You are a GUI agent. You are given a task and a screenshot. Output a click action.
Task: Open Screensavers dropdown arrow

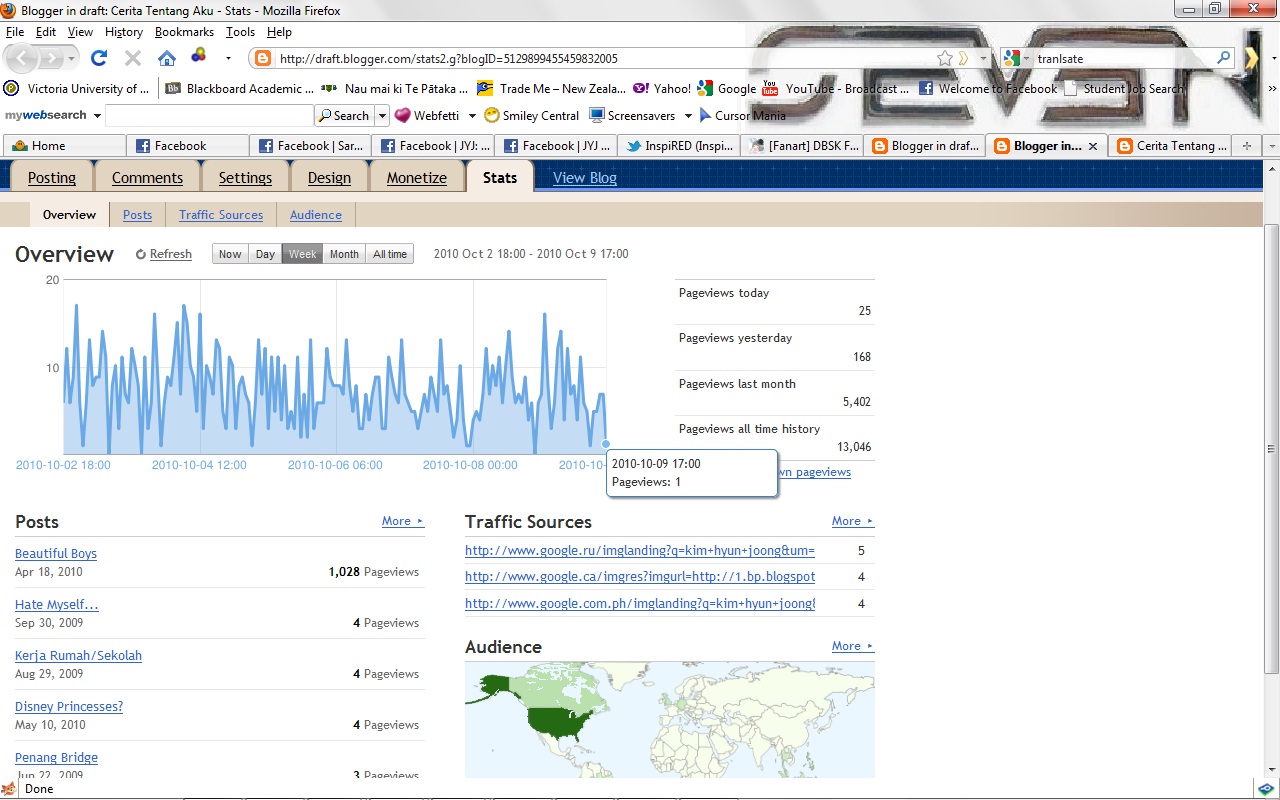pyautogui.click(x=688, y=116)
